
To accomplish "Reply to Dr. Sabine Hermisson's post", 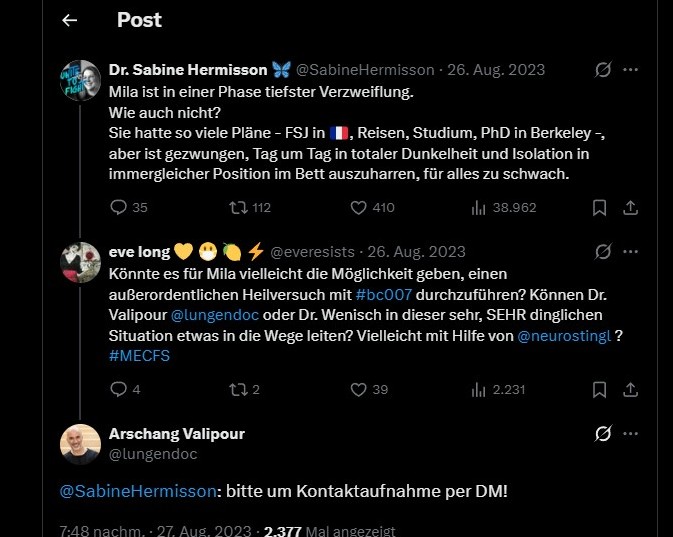I will point(118,208).
